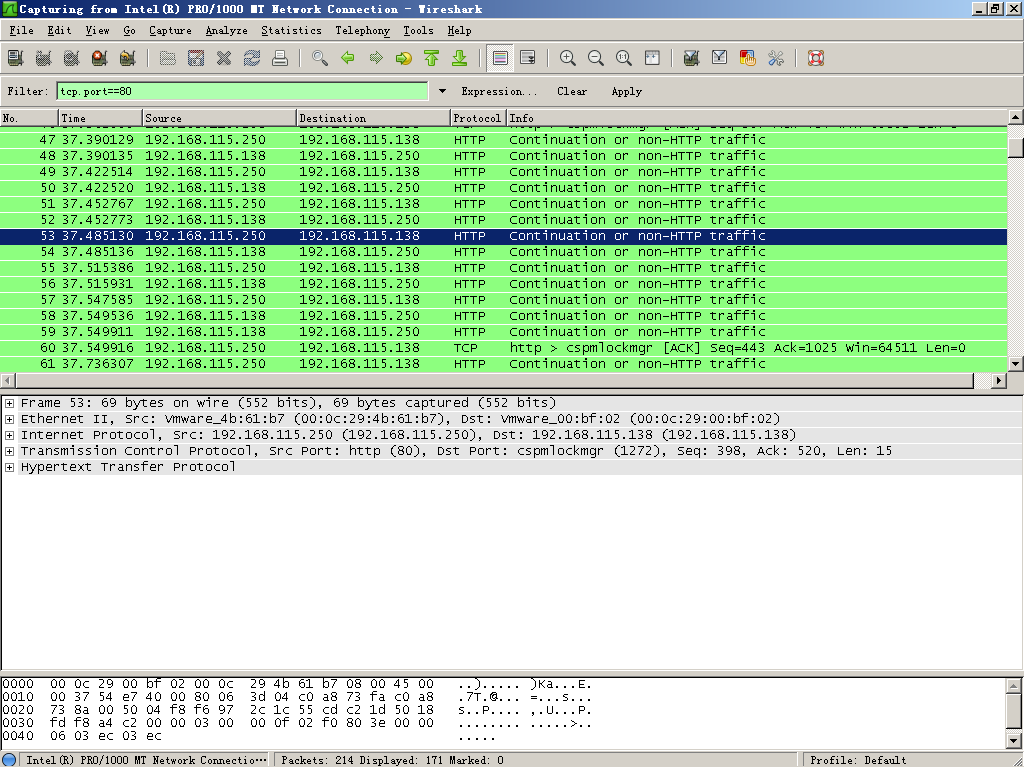Open the Edit menu
Viewport: 1024px width, 768px height.
pyautogui.click(x=59, y=31)
